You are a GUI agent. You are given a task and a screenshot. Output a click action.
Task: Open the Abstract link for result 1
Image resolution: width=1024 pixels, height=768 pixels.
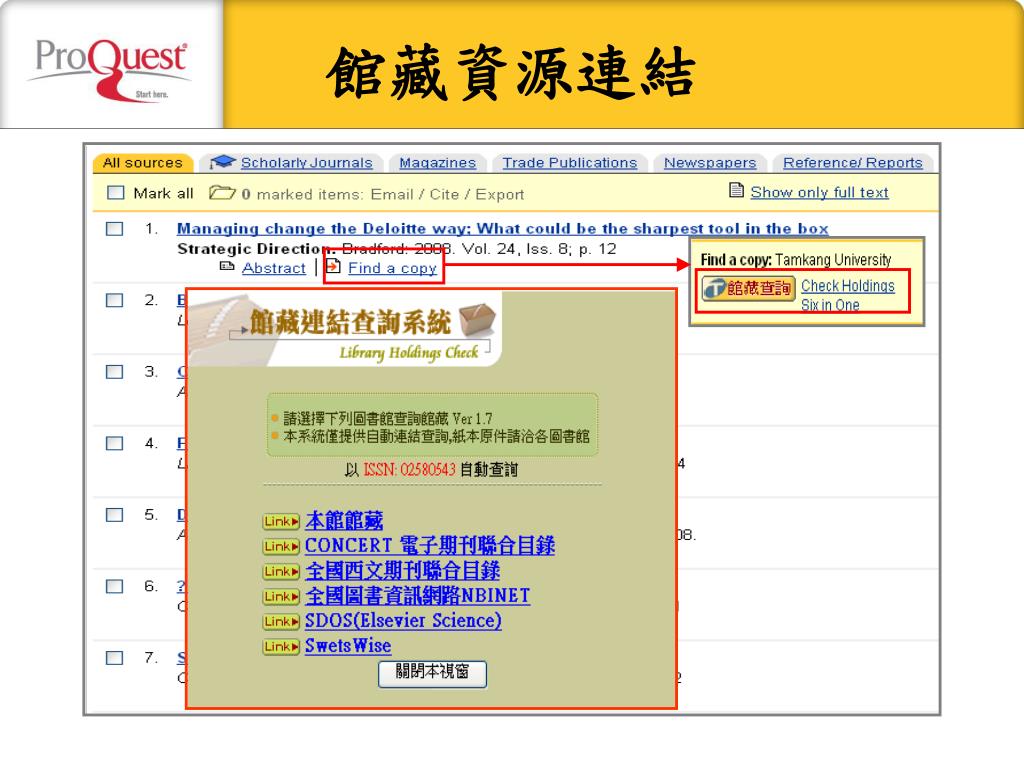pyautogui.click(x=274, y=268)
